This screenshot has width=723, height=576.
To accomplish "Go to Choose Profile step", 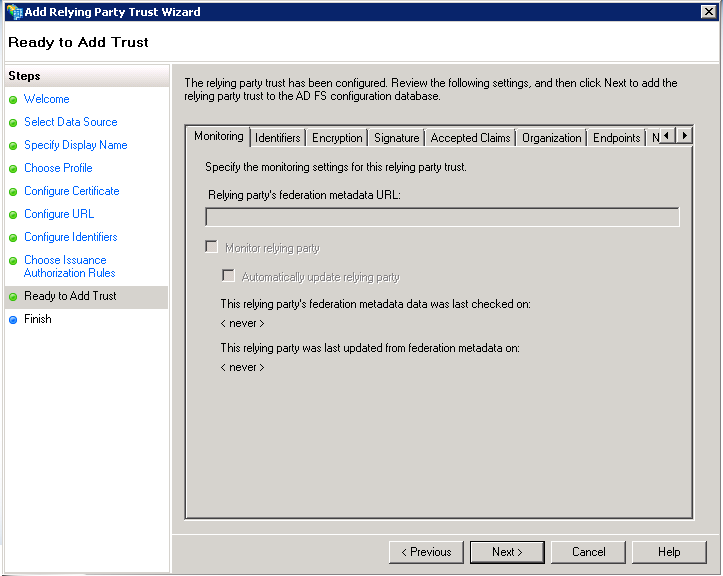I will (58, 168).
